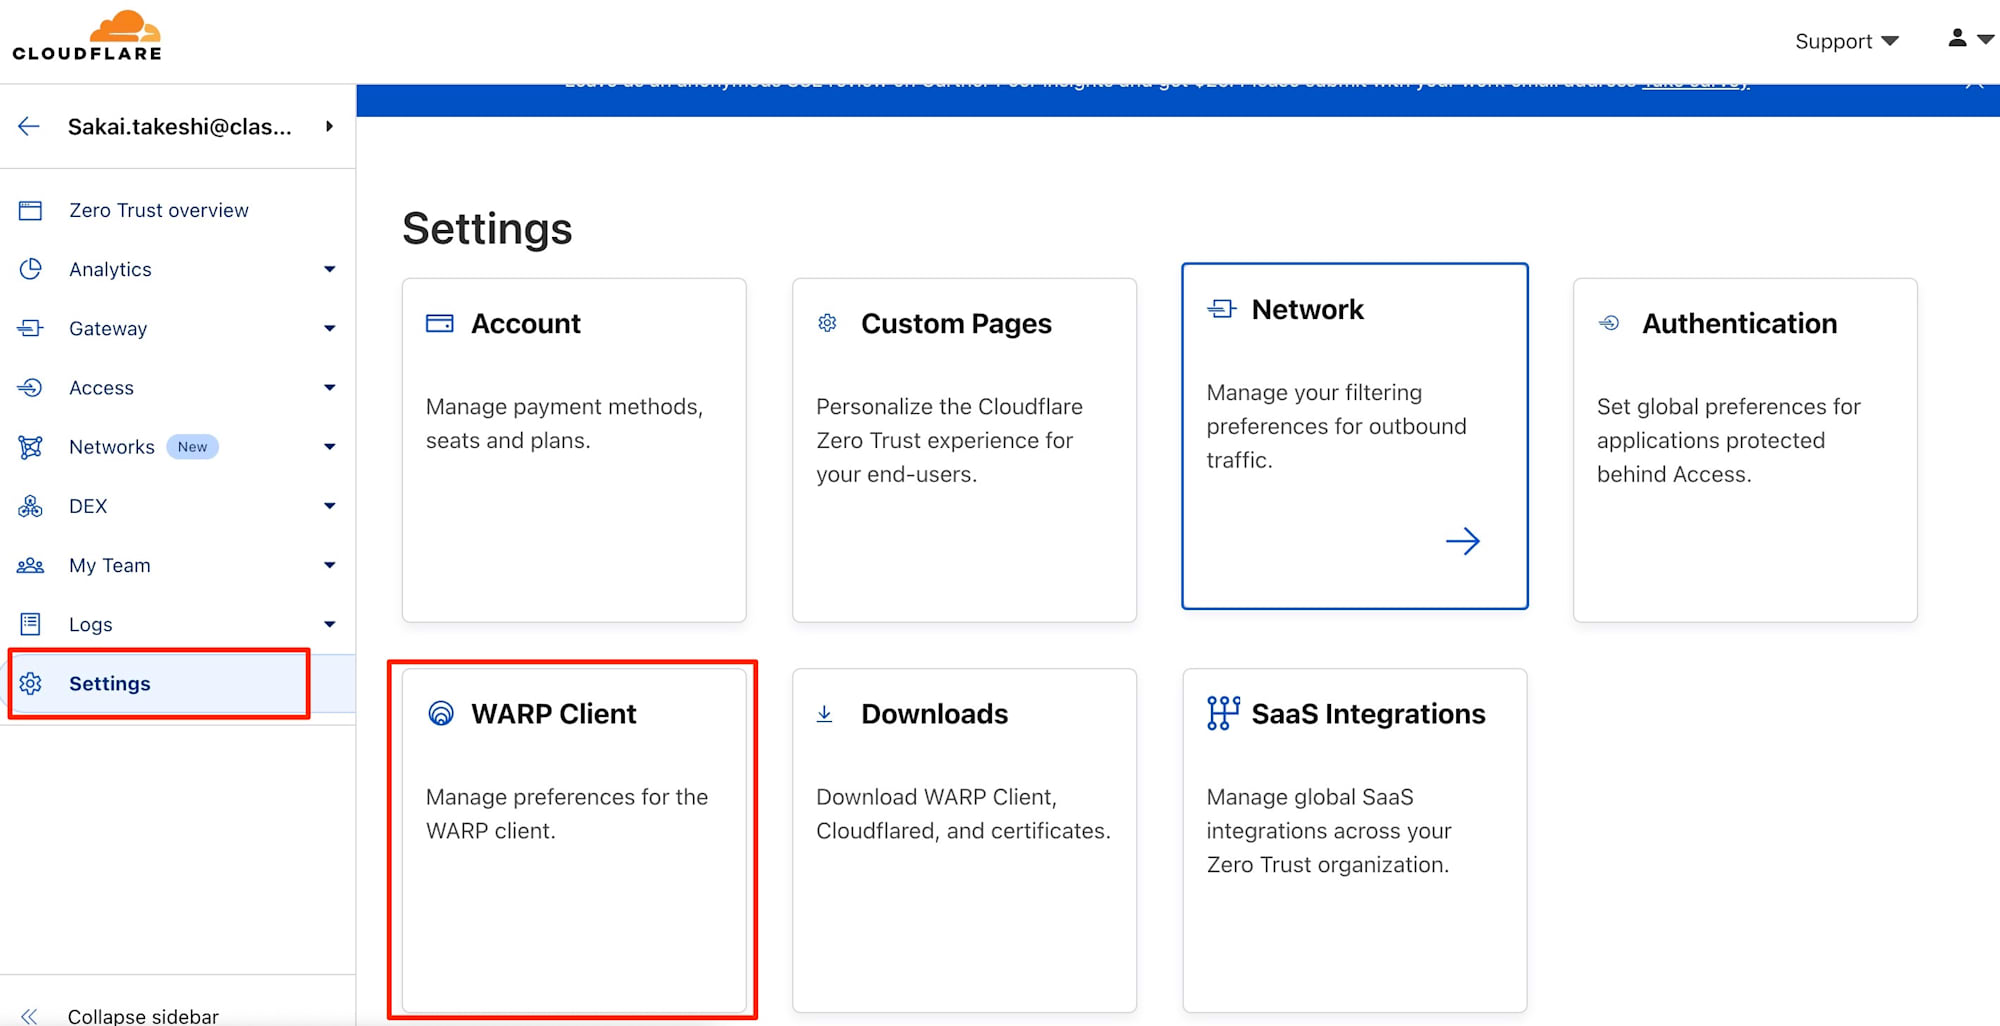Click 'Download WARP Client, Cloudflared' description
2000x1026 pixels.
(x=963, y=813)
